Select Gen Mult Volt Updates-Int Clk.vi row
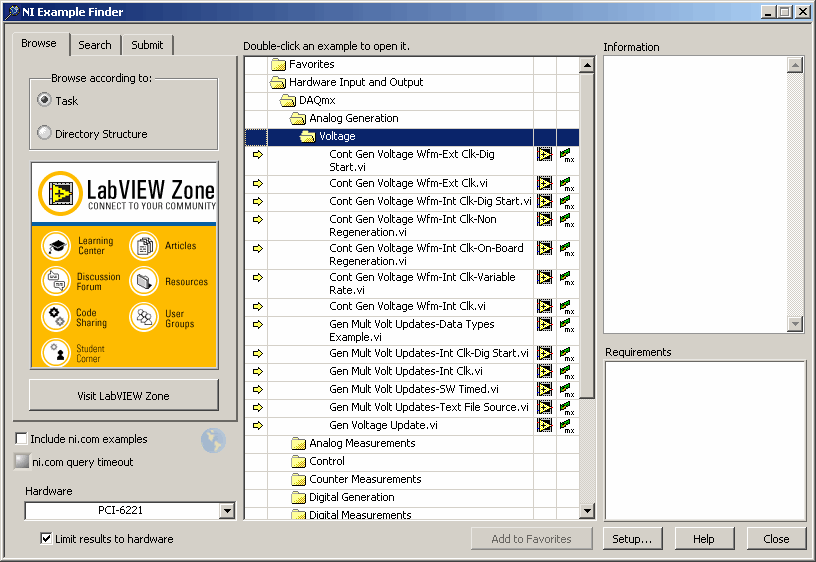The image size is (816, 562). click(412, 372)
